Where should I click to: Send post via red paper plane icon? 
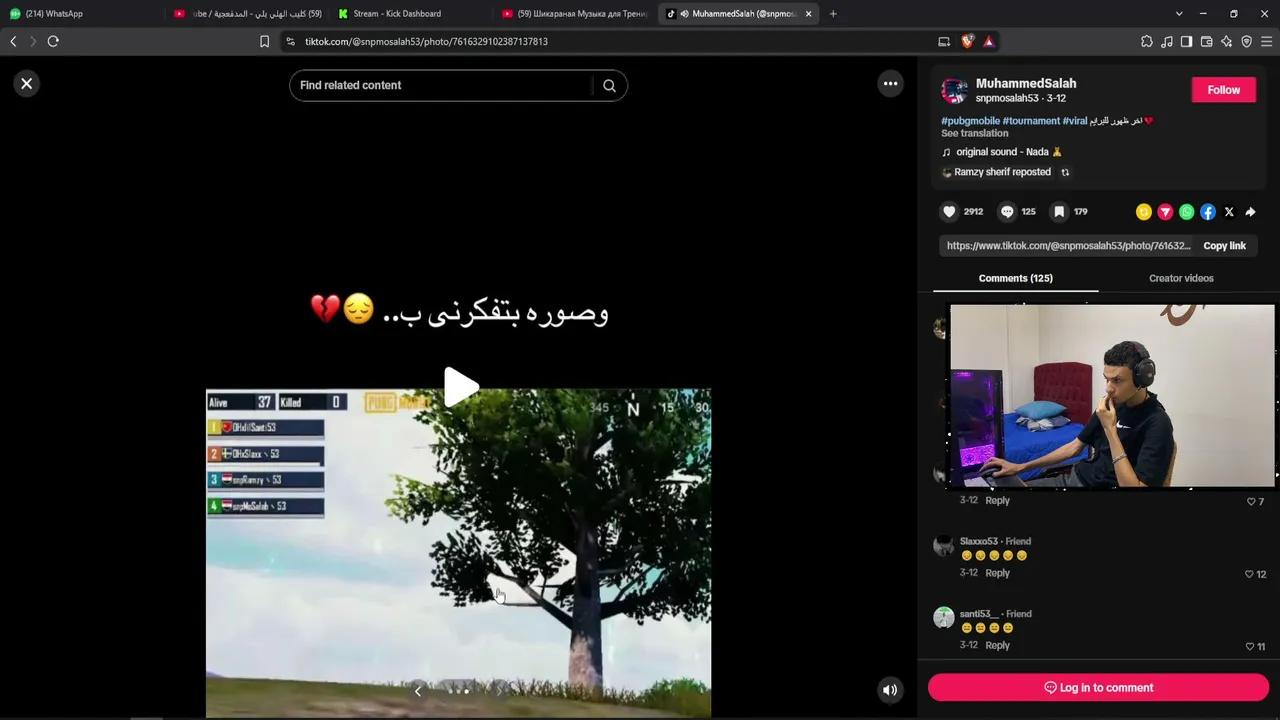1165,212
